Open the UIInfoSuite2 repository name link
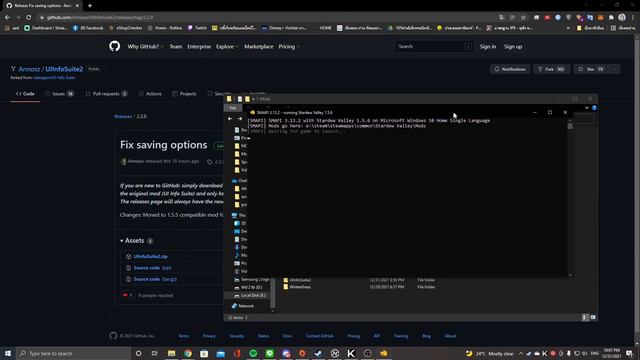Screen dimensions: 640x360 [64, 69]
